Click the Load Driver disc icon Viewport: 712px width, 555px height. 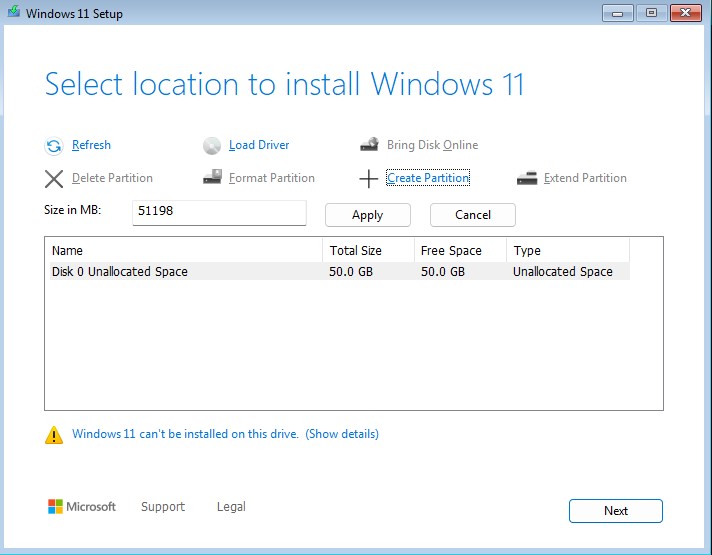[x=212, y=146]
